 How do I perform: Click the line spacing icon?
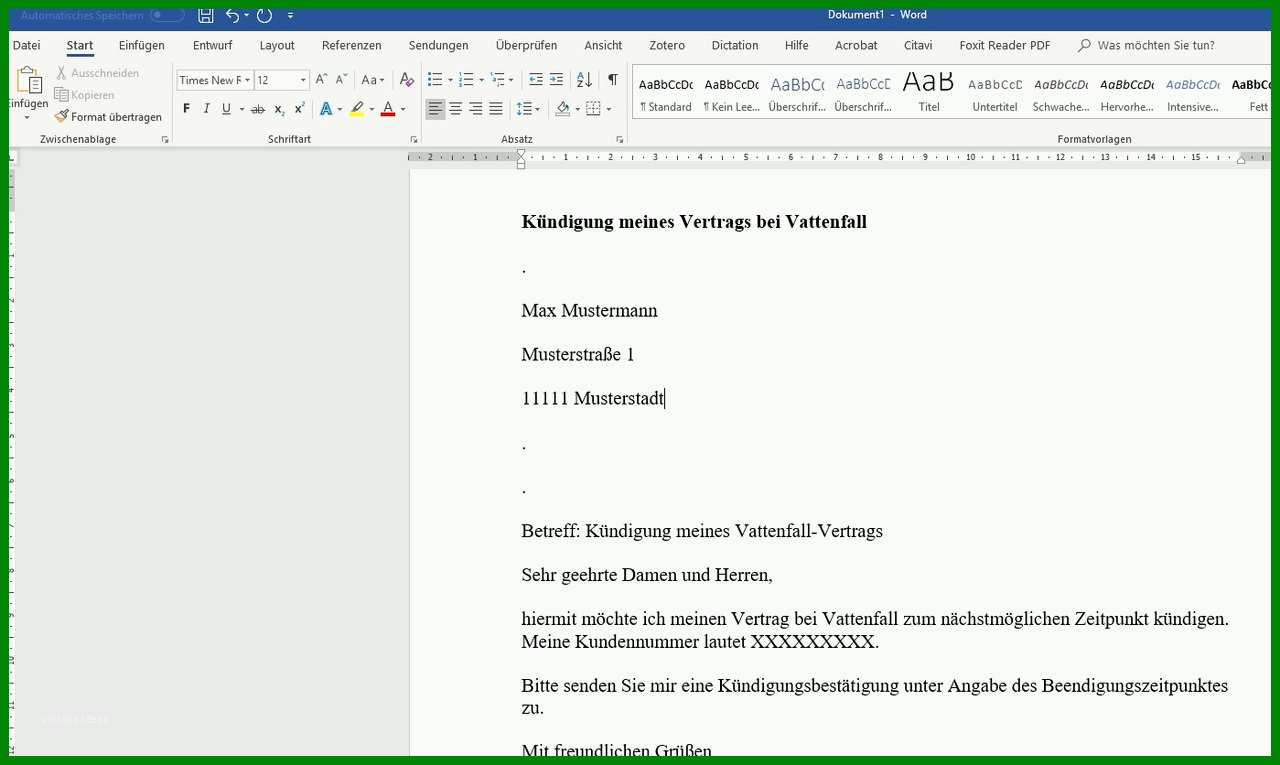523,109
